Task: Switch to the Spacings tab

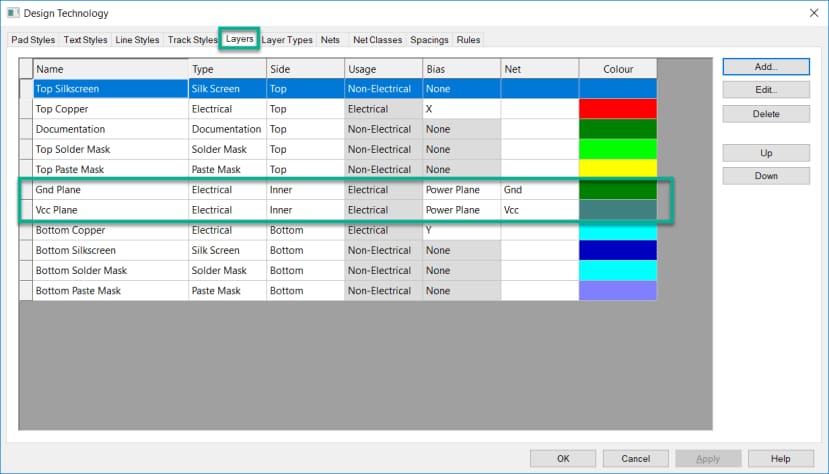Action: pos(429,40)
